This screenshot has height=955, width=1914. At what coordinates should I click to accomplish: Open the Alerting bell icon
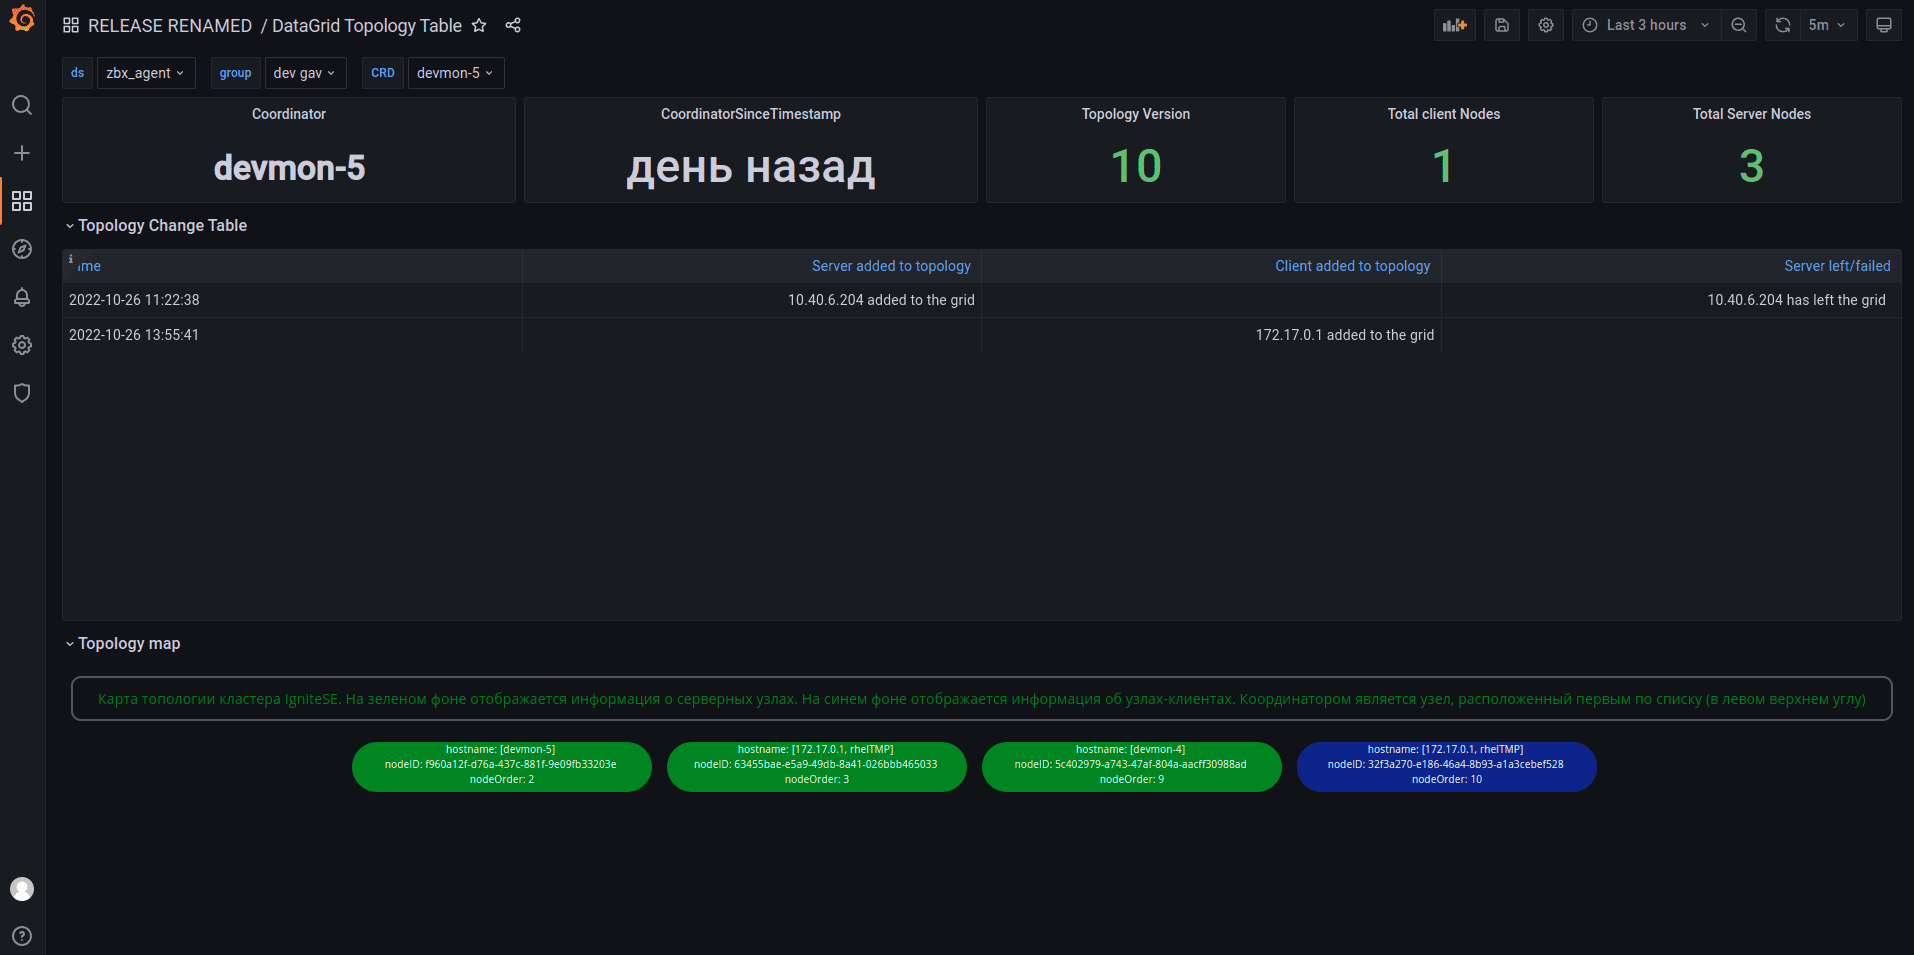pyautogui.click(x=22, y=297)
